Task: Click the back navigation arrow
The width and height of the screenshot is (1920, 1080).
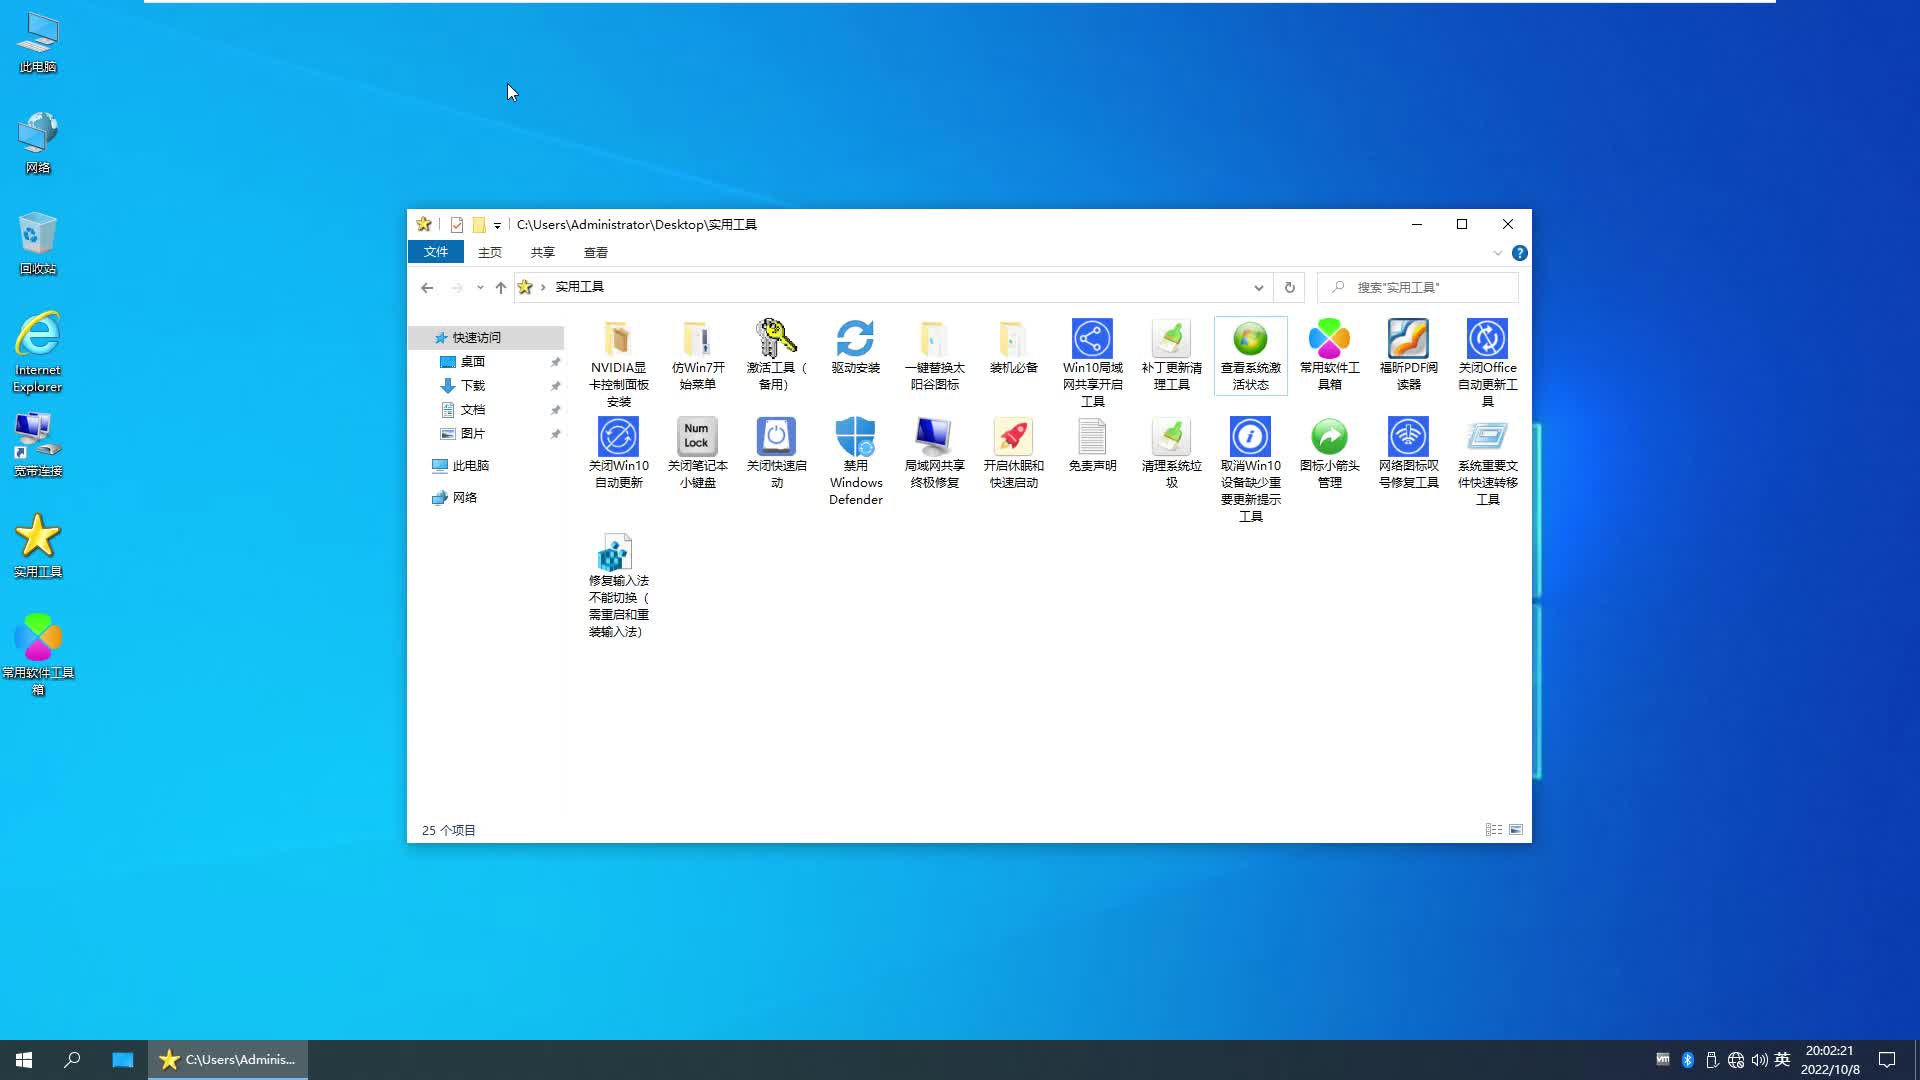Action: point(427,287)
